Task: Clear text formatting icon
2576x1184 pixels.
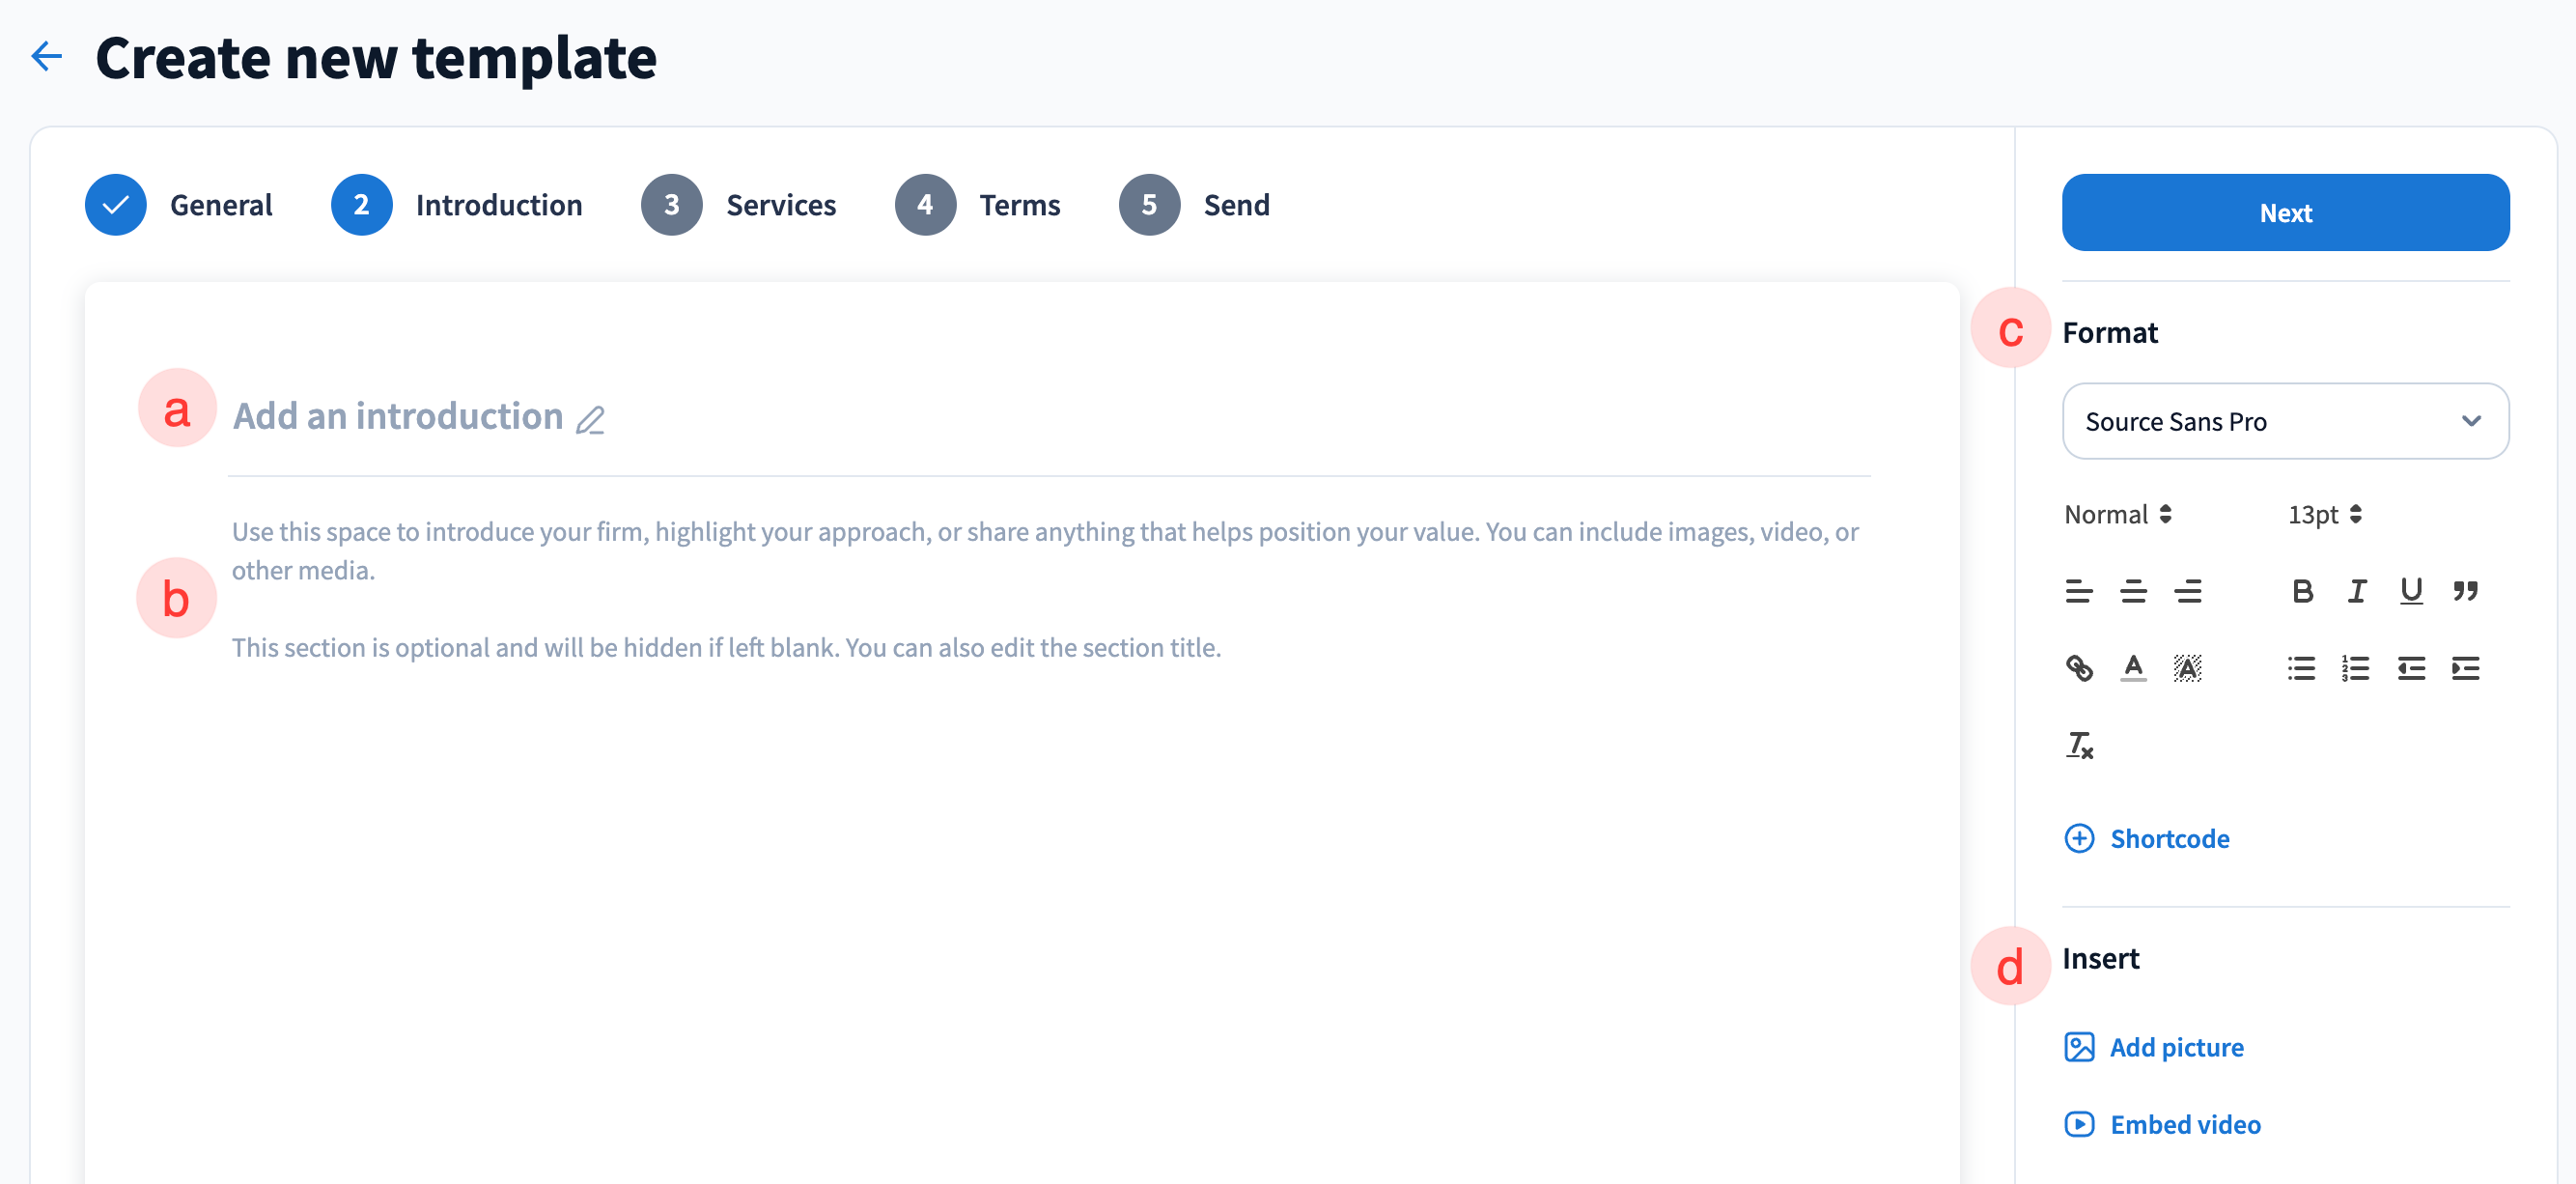Action: point(2079,745)
